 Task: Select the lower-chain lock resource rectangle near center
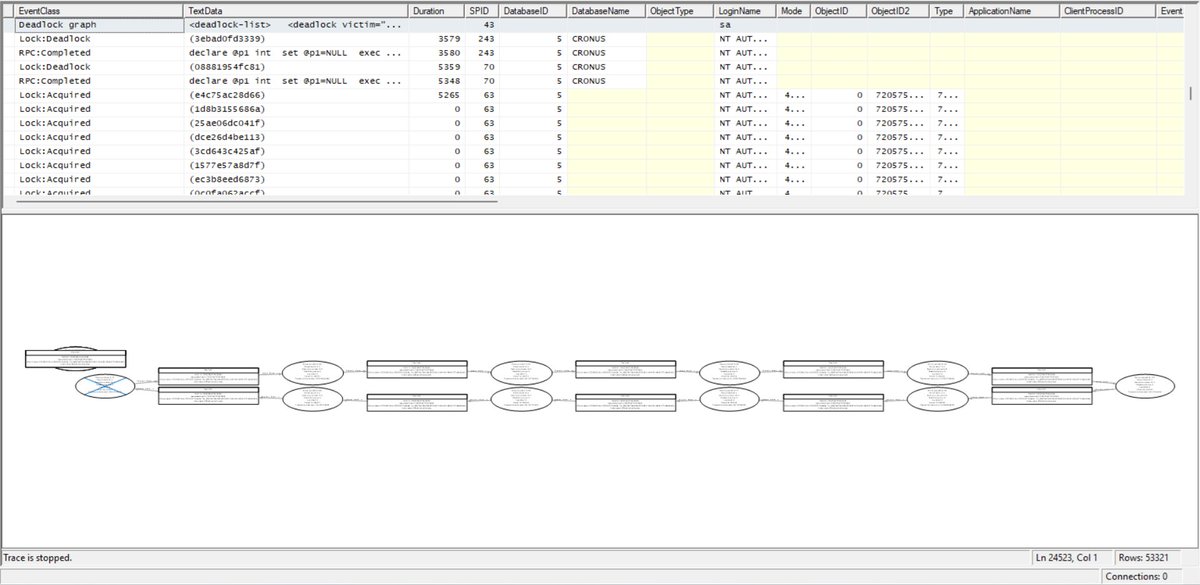(625, 400)
